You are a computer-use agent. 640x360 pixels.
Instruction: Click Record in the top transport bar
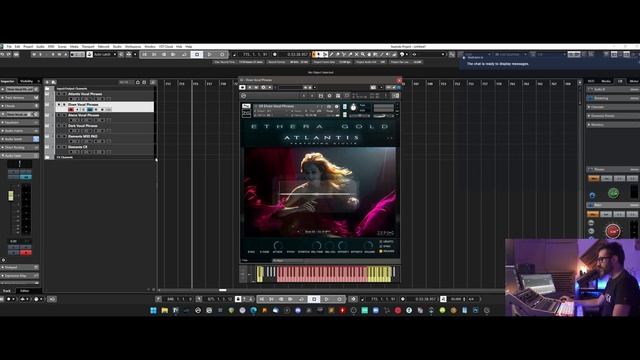pyautogui.click(x=222, y=54)
